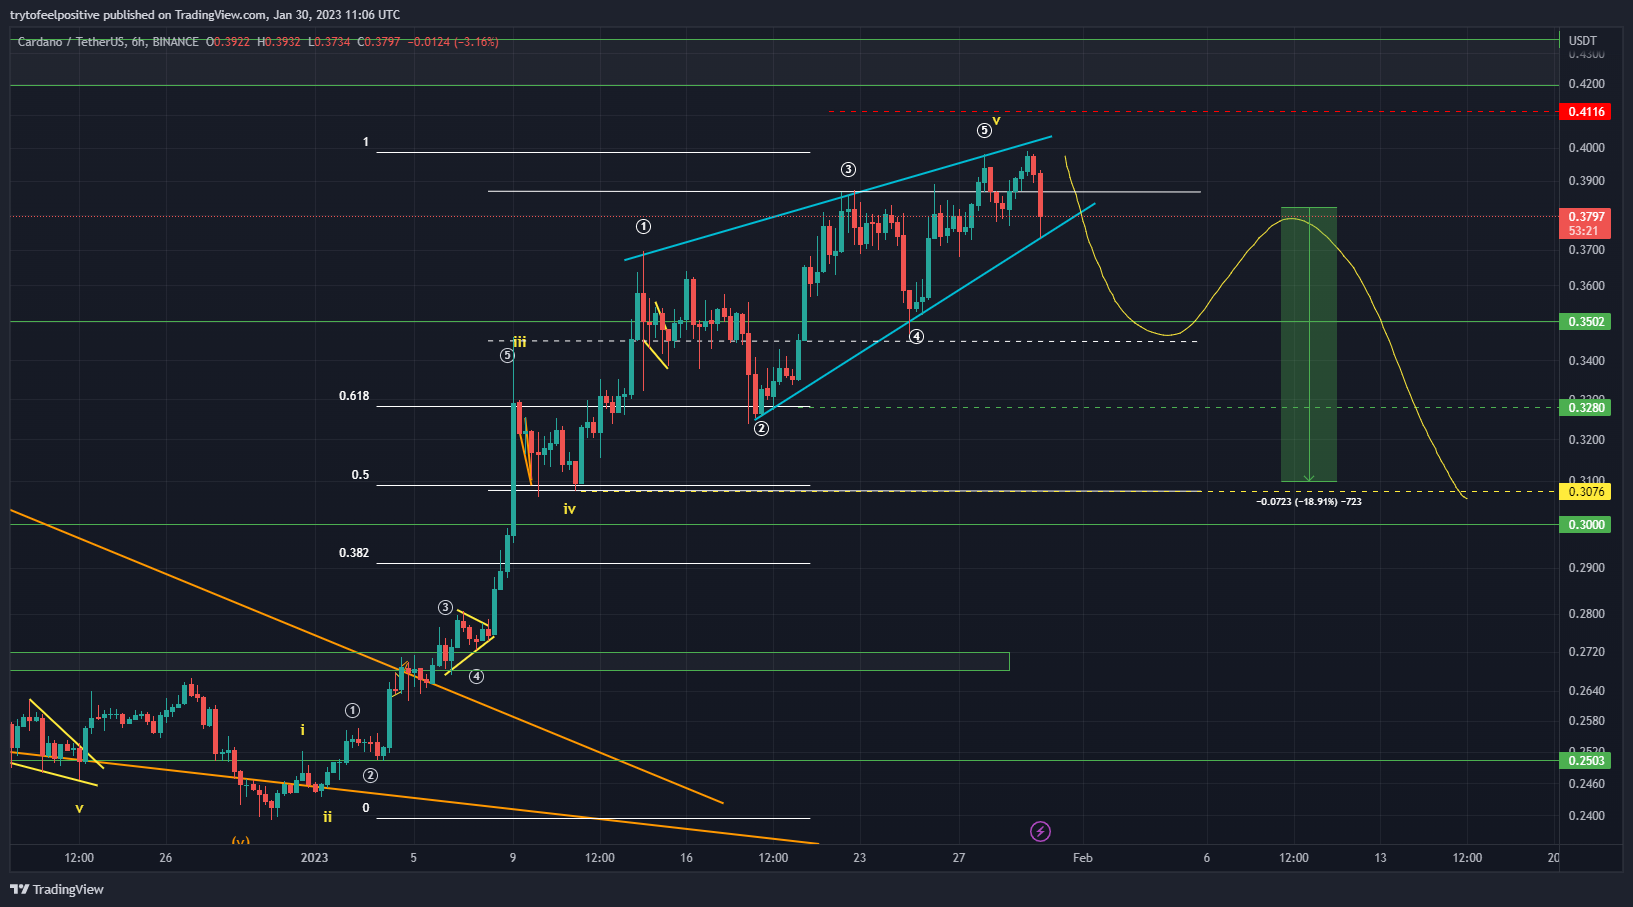Click the USDT currency label on price axis
Viewport: 1633px width, 907px height.
tap(1583, 41)
